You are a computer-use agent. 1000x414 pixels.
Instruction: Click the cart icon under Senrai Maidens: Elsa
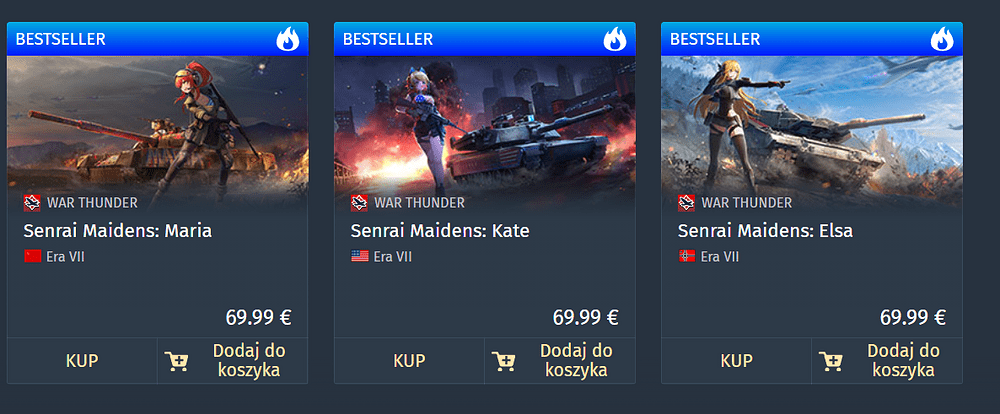[x=830, y=361]
